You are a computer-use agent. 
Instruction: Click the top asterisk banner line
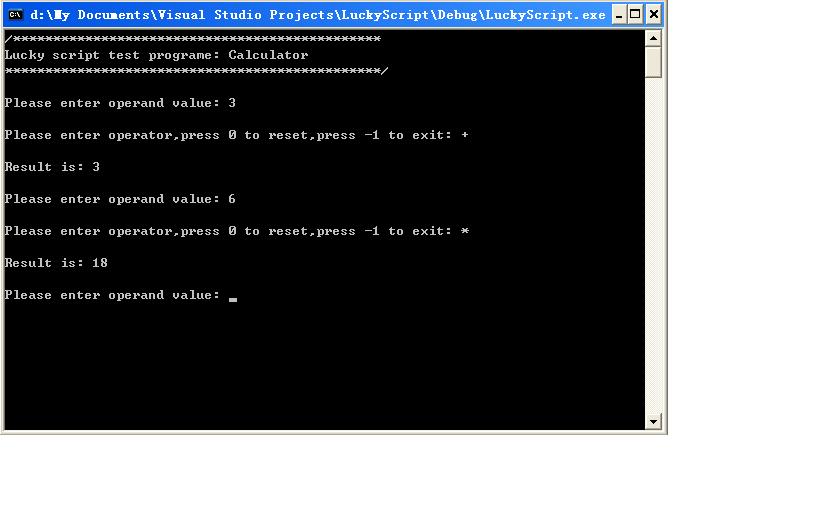[x=193, y=39]
